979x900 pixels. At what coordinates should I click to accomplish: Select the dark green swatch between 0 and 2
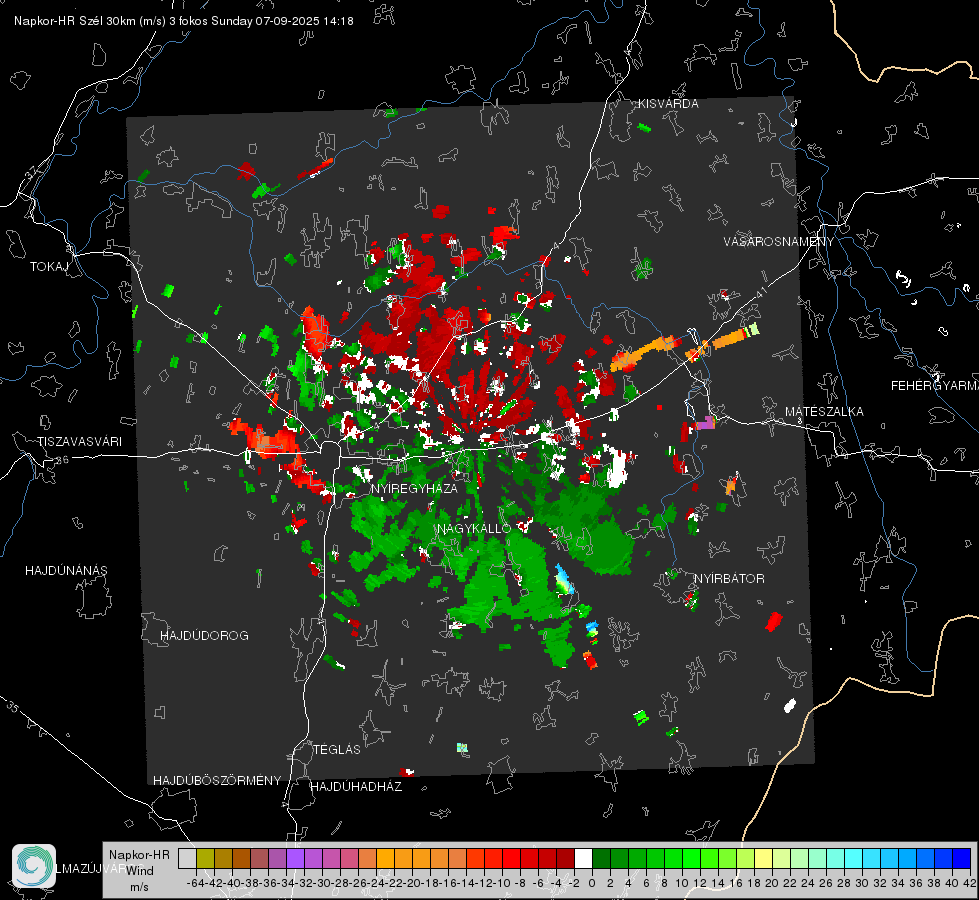[x=601, y=859]
